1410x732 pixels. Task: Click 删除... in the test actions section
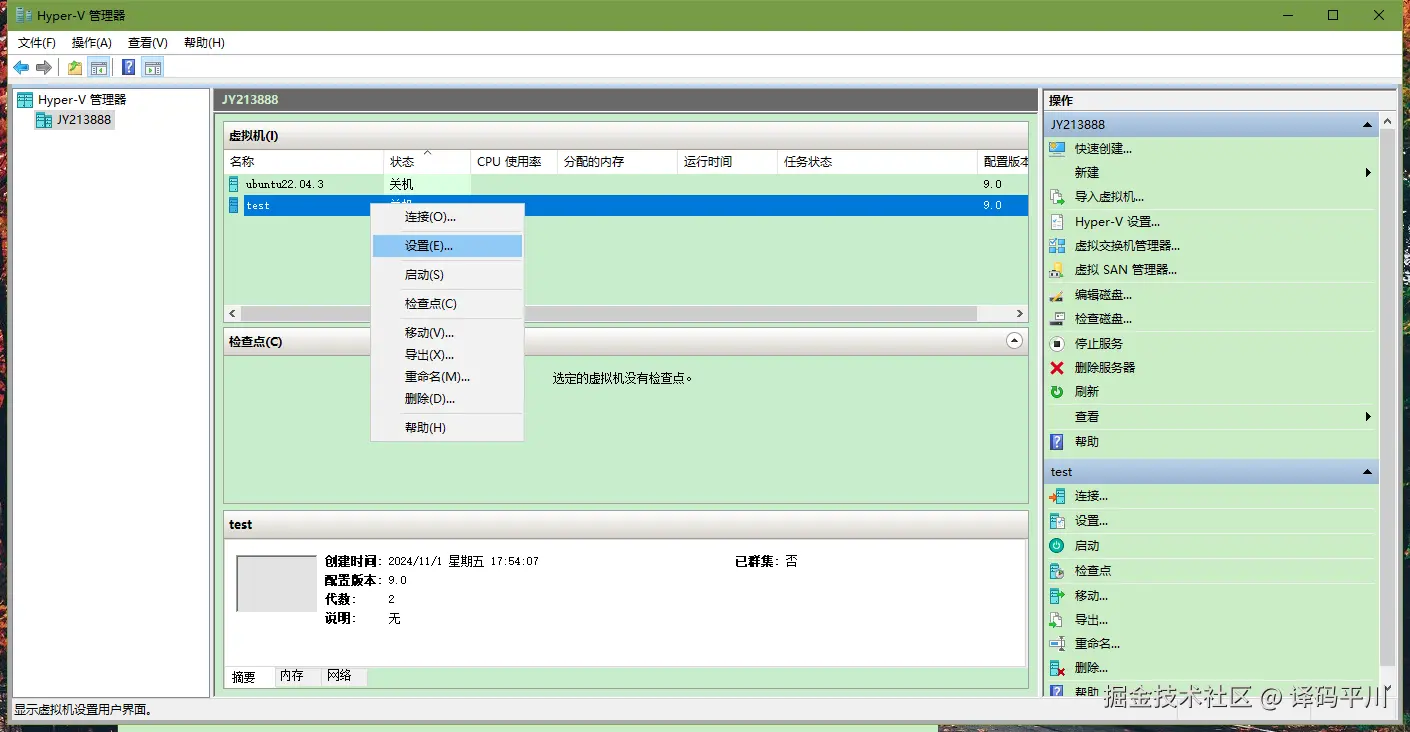pyautogui.click(x=1091, y=668)
